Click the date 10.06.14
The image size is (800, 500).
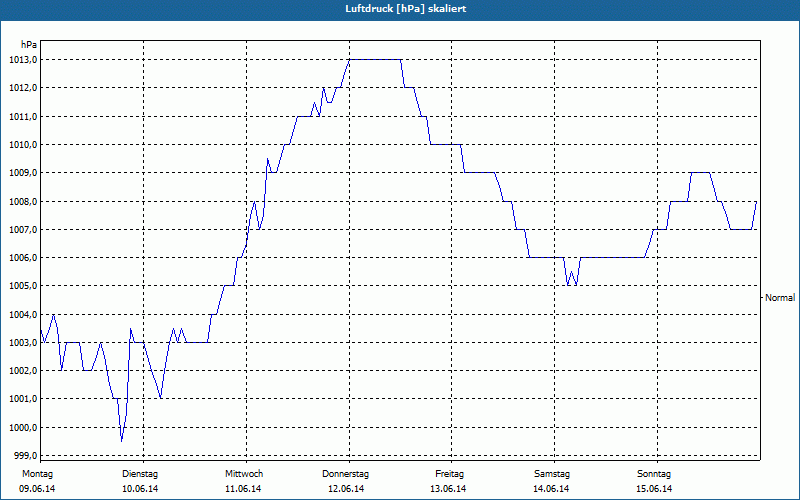140,489
